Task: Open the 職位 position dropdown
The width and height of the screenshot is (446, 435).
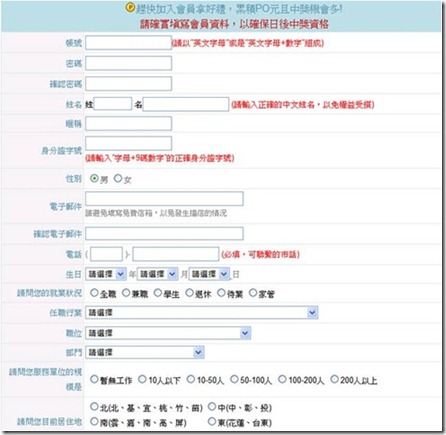Action: coord(168,333)
